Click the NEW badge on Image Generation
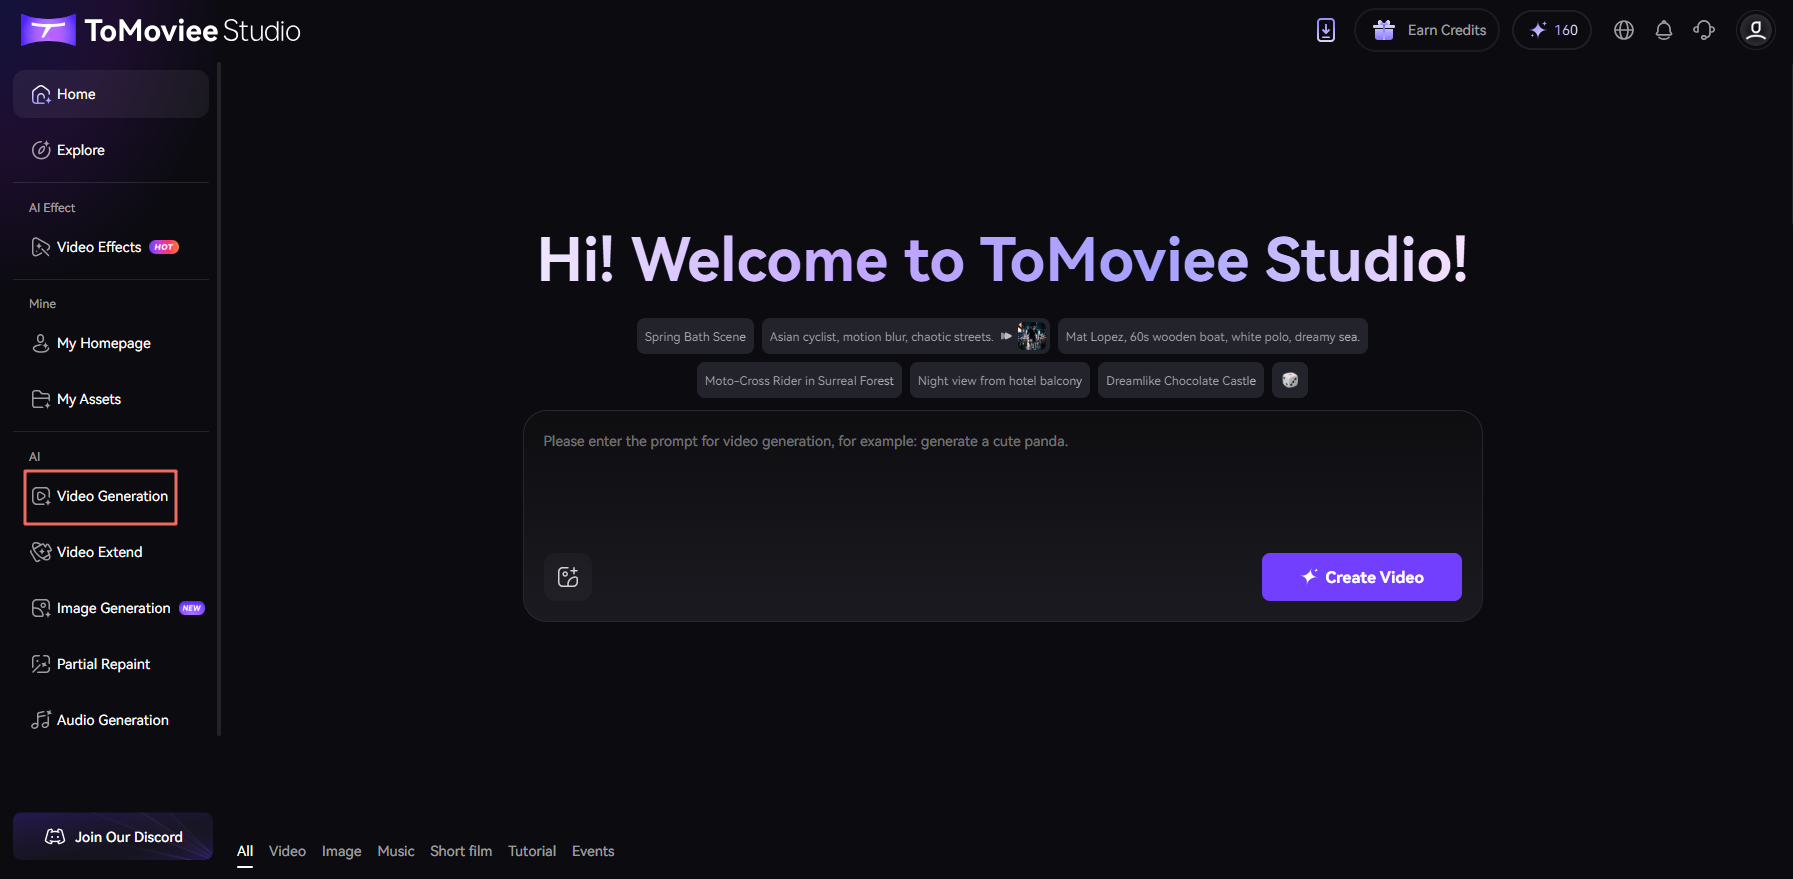Screen dimensions: 1793x879 click(192, 608)
